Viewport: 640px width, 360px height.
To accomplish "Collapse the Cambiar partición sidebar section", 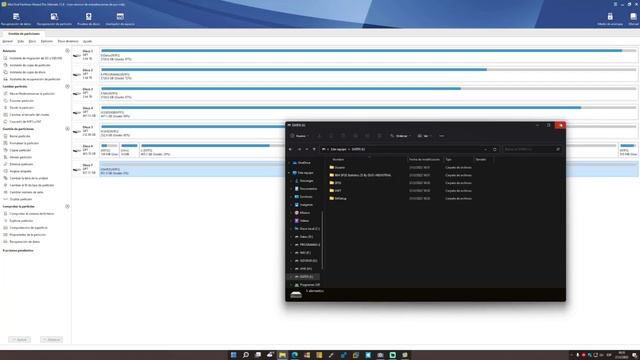I will coord(67,86).
